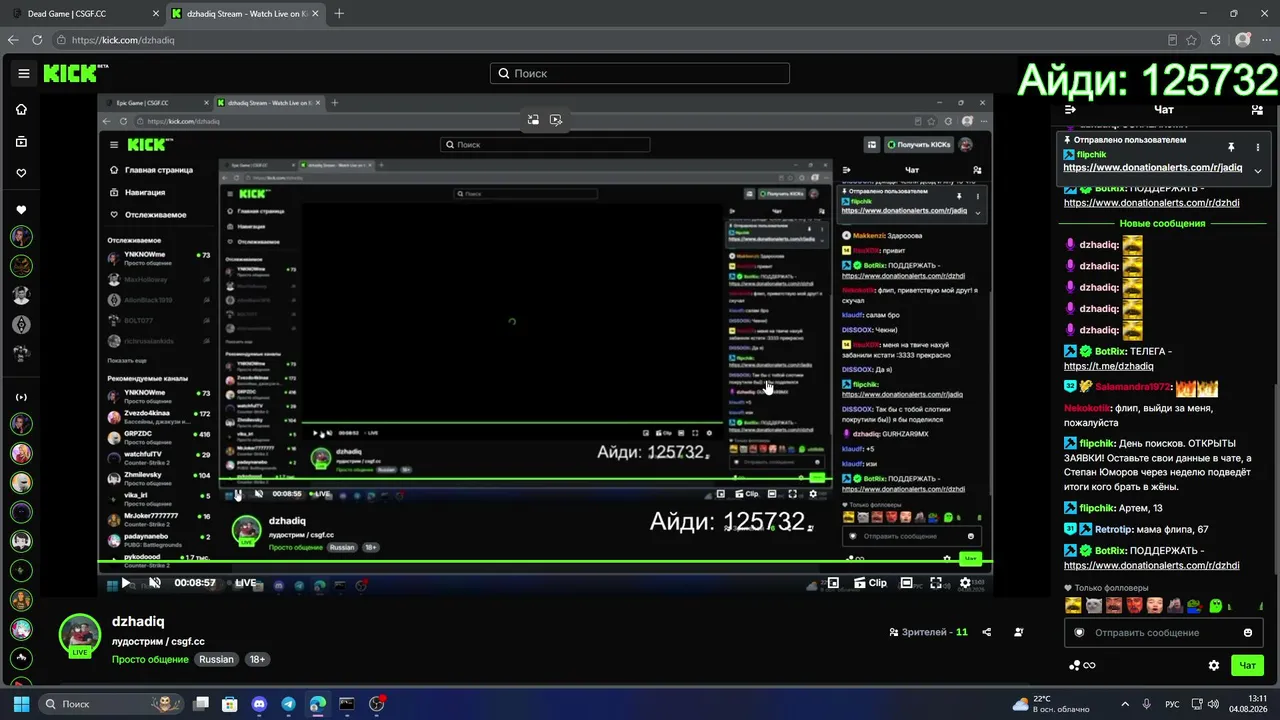Go to Kick home via sidebar house icon

click(22, 109)
